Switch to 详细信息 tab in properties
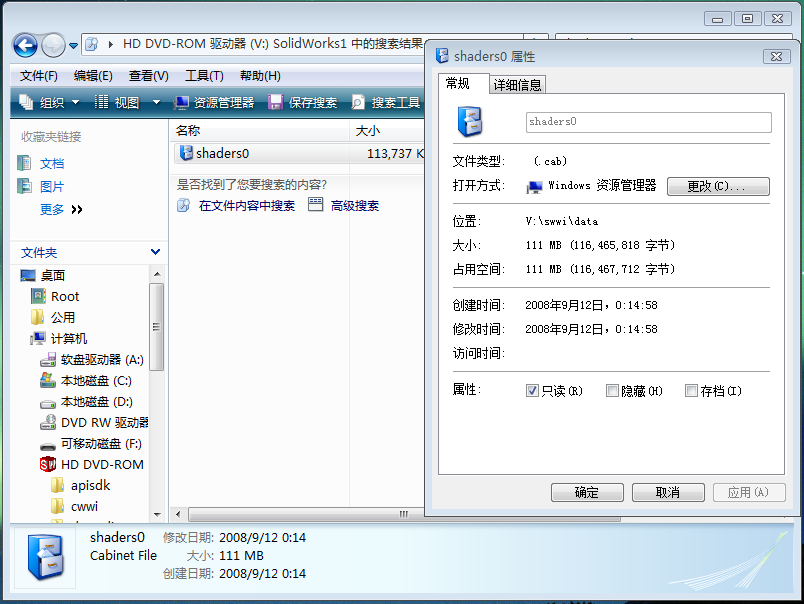 [x=517, y=85]
